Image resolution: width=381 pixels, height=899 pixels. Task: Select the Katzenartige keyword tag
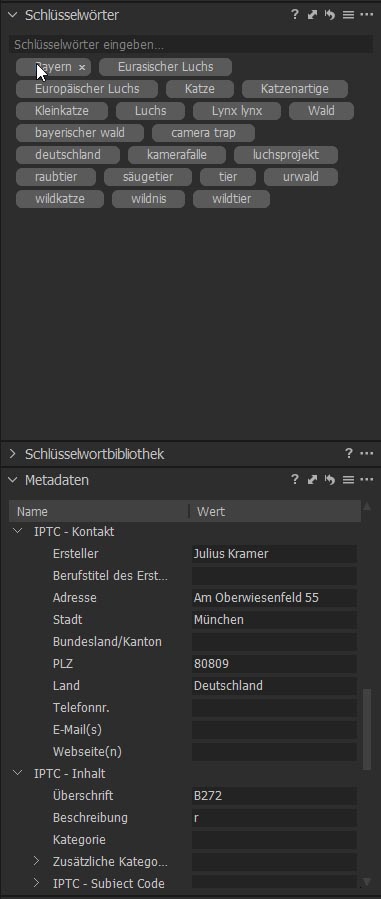295,89
